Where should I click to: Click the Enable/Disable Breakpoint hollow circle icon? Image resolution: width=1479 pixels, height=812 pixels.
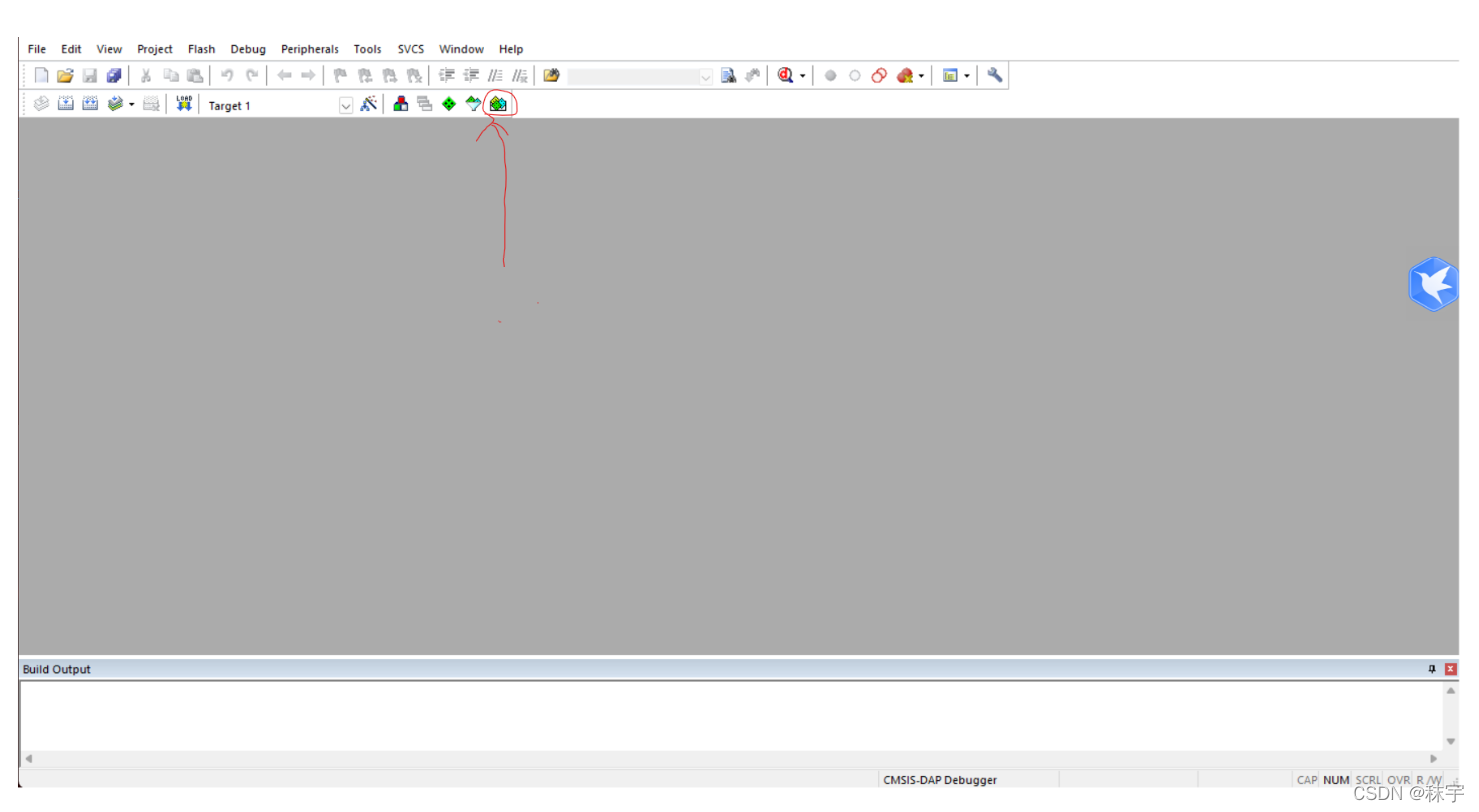click(x=855, y=76)
